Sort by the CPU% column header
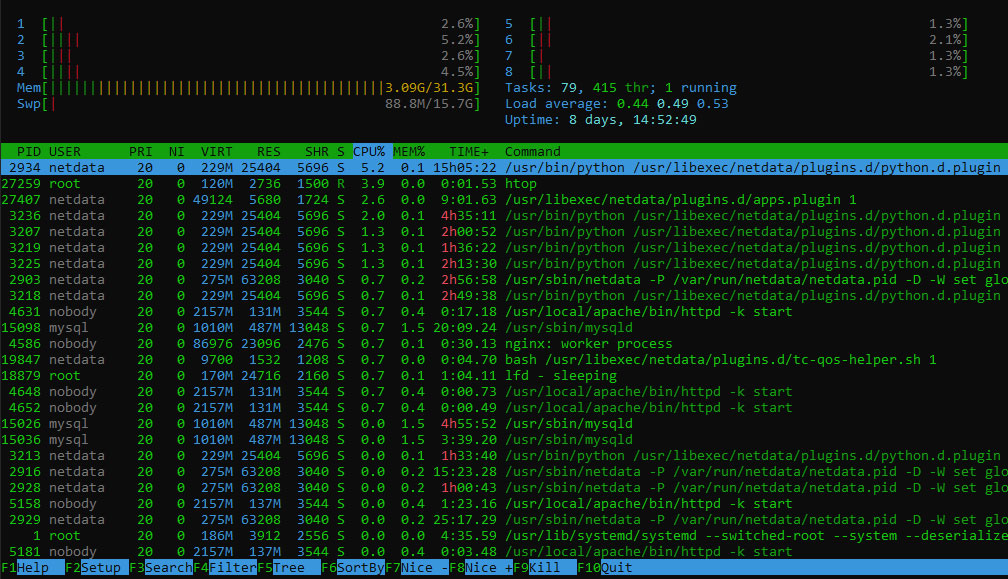The width and height of the screenshot is (1008, 579). [369, 152]
